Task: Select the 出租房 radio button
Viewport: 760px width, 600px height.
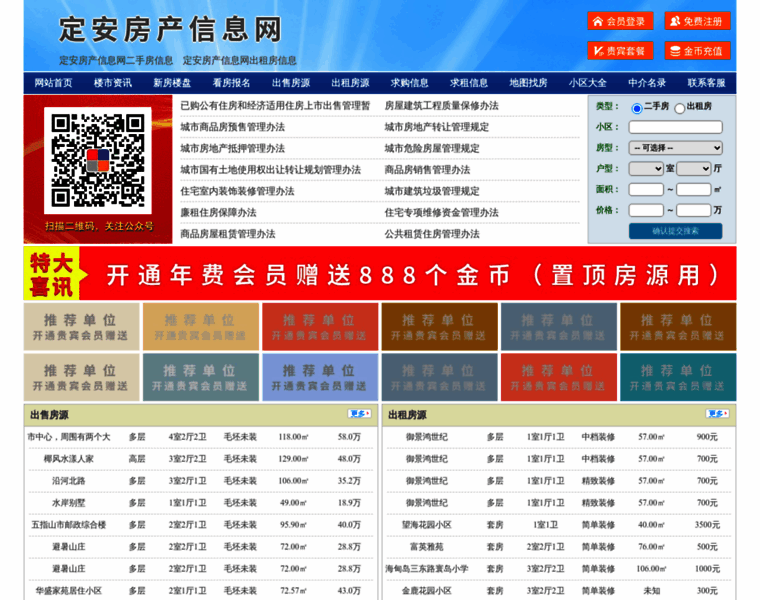Action: coord(680,108)
